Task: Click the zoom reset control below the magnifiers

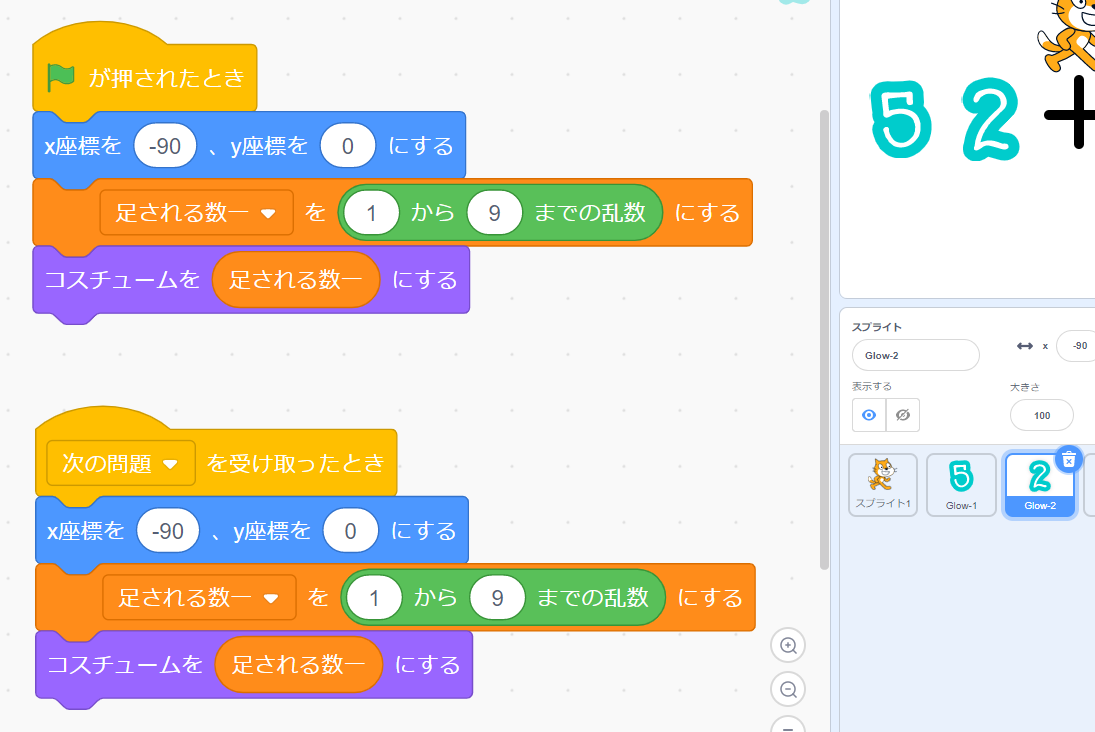Action: (x=788, y=728)
